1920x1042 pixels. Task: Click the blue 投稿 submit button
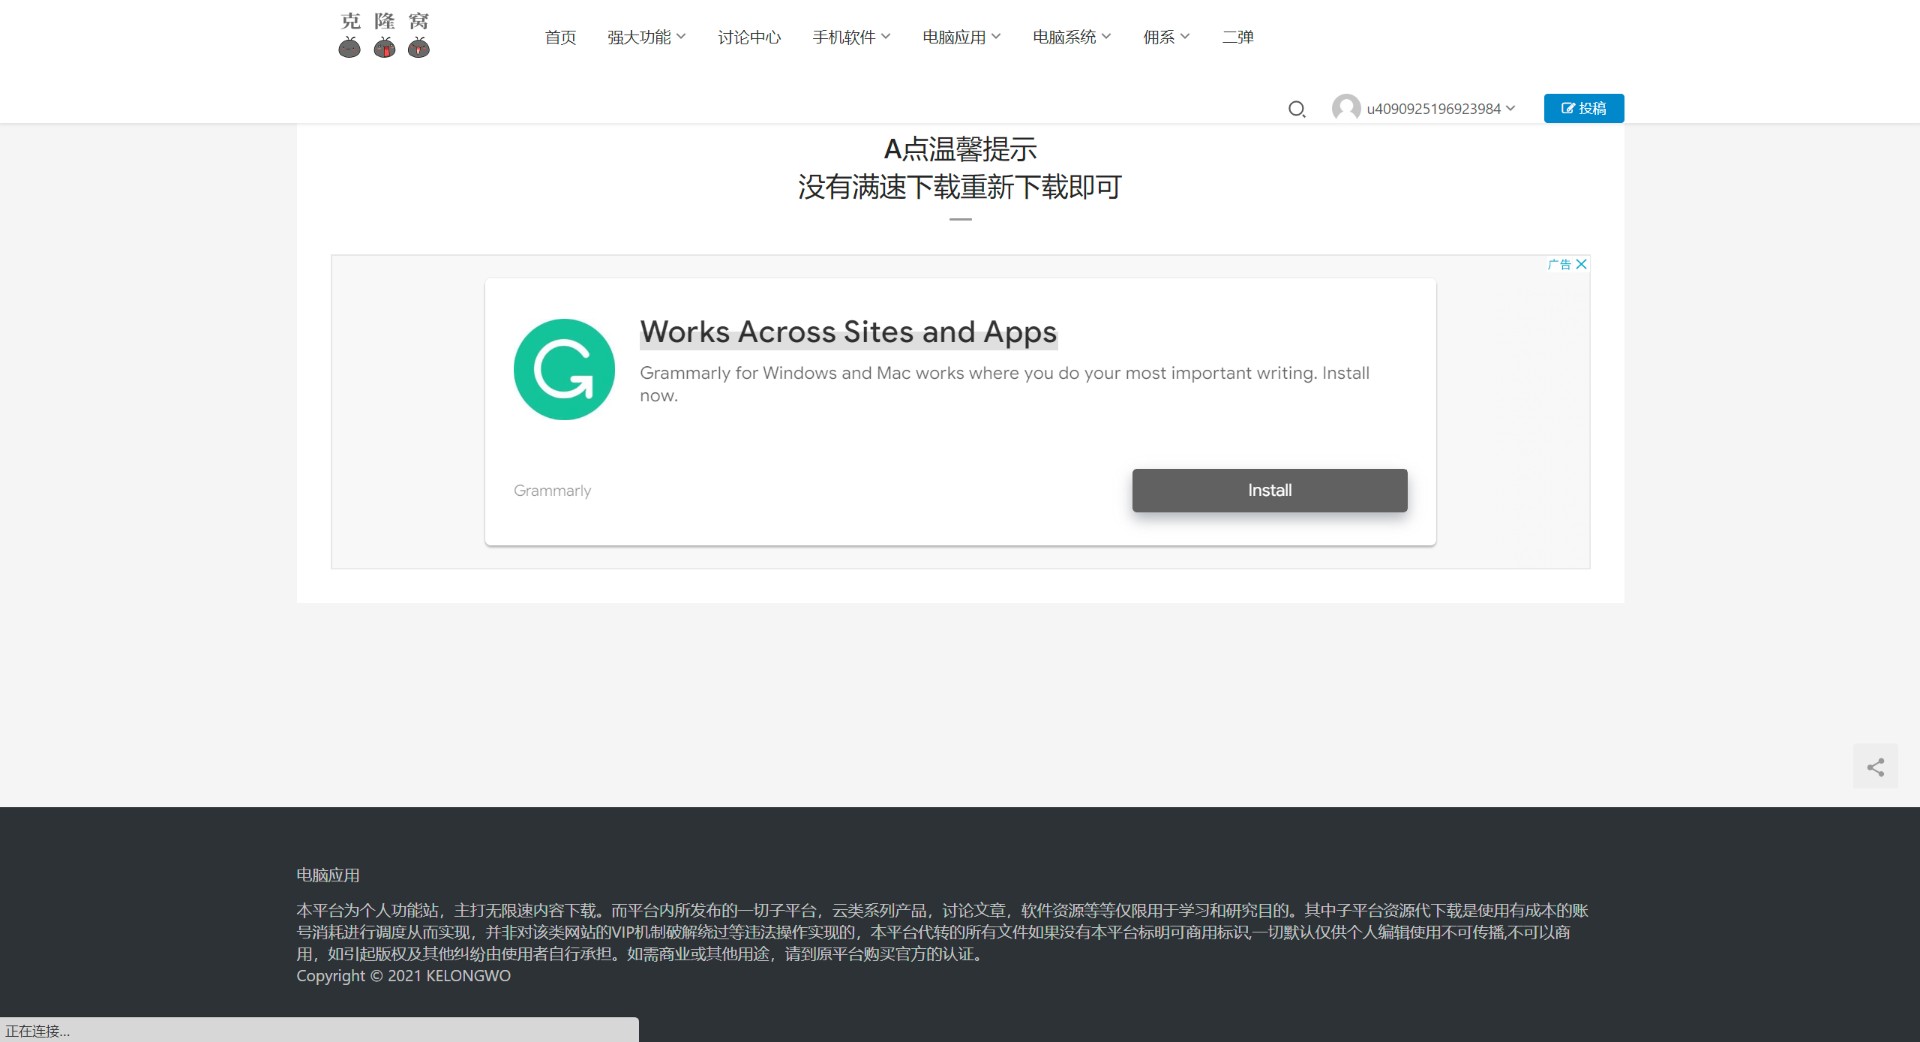pyautogui.click(x=1584, y=108)
